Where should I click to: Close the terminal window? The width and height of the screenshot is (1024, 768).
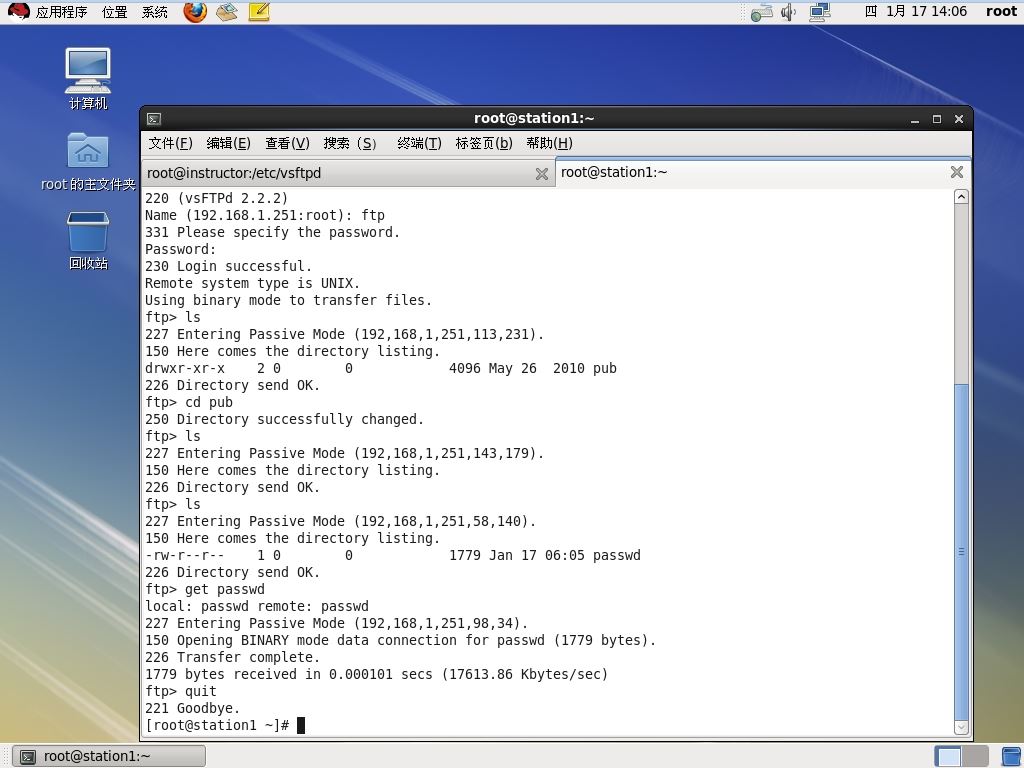959,119
